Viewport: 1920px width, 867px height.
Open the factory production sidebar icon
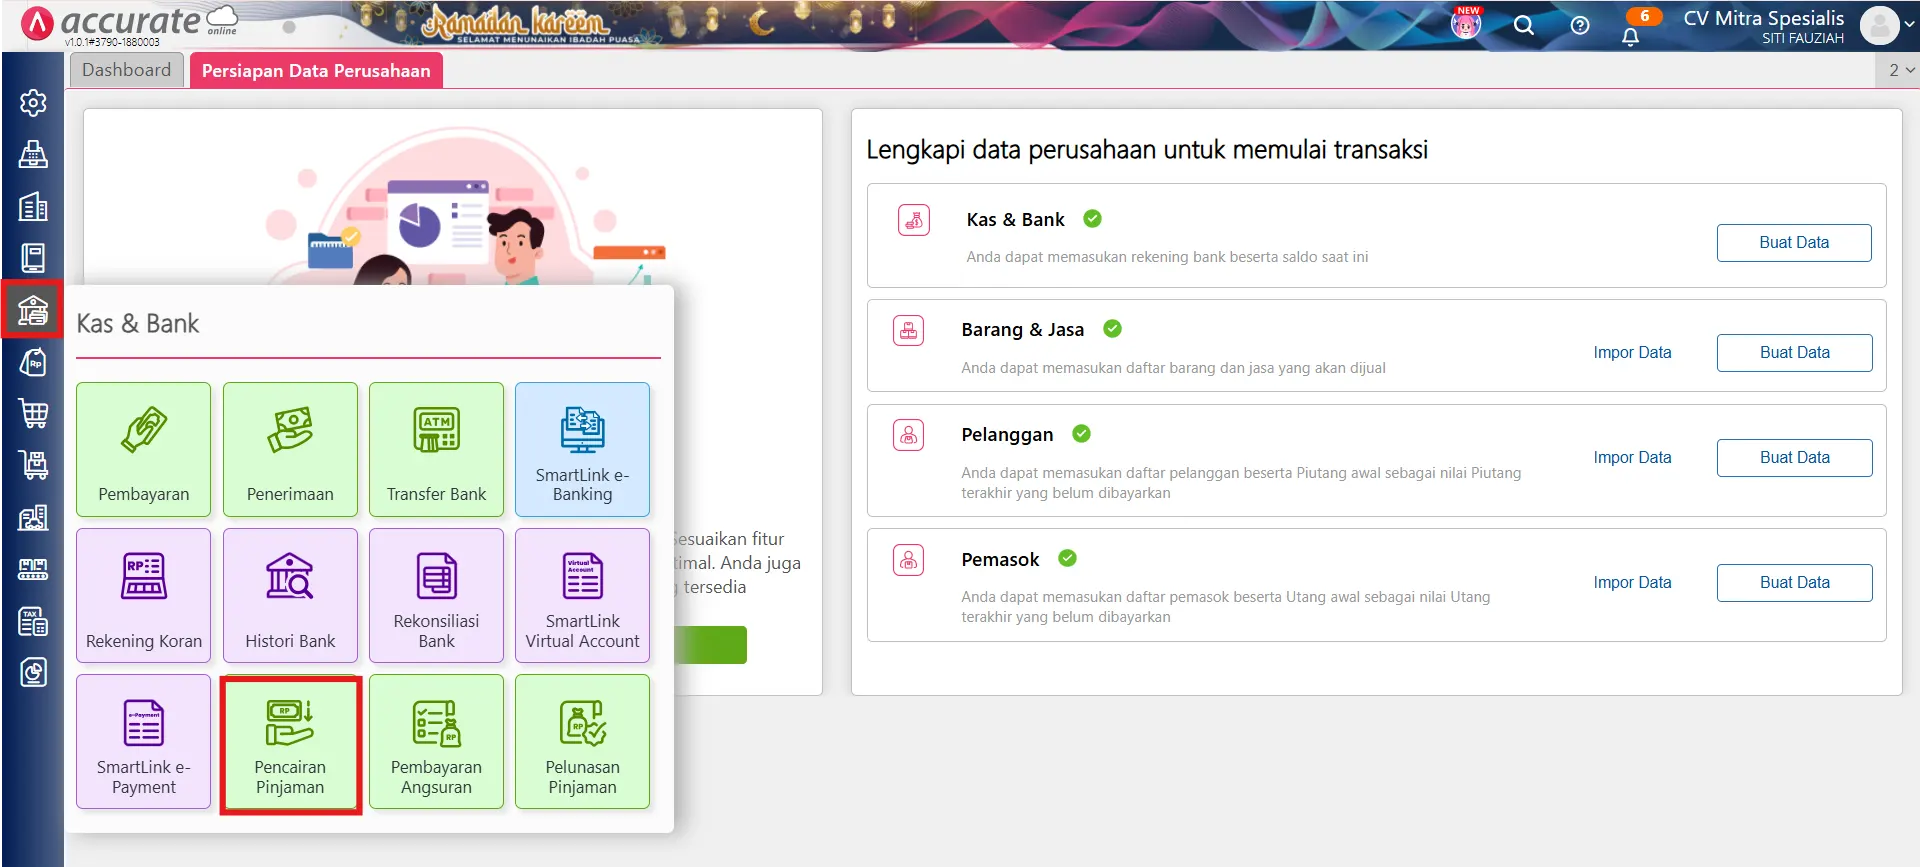tap(33, 569)
